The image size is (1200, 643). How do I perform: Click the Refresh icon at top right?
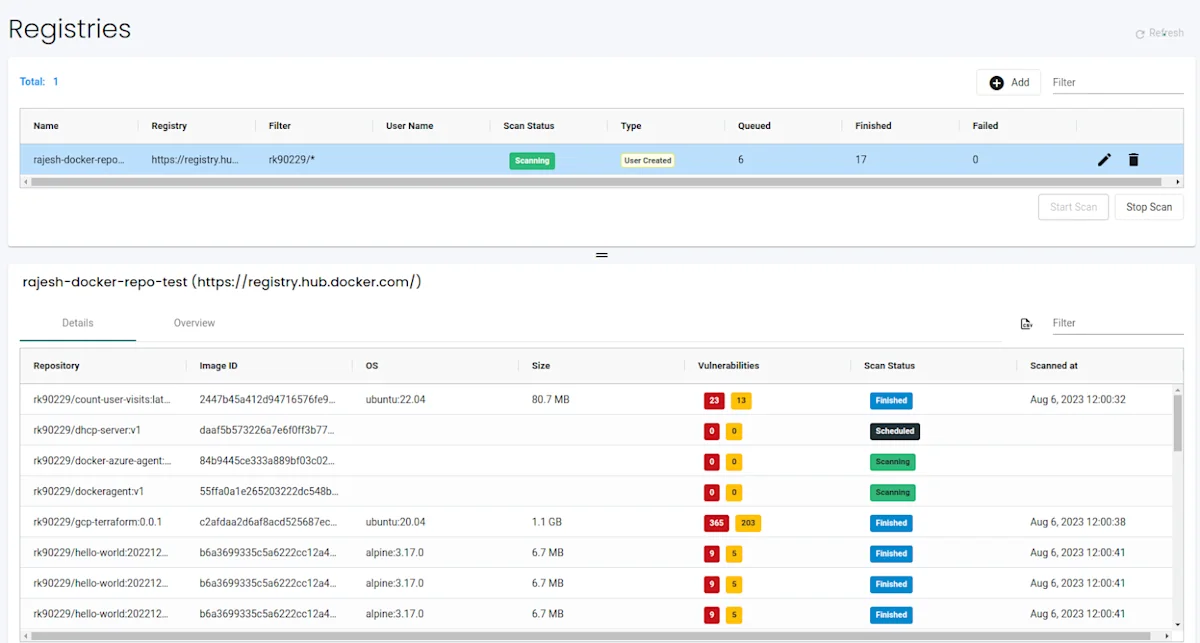pos(1140,34)
